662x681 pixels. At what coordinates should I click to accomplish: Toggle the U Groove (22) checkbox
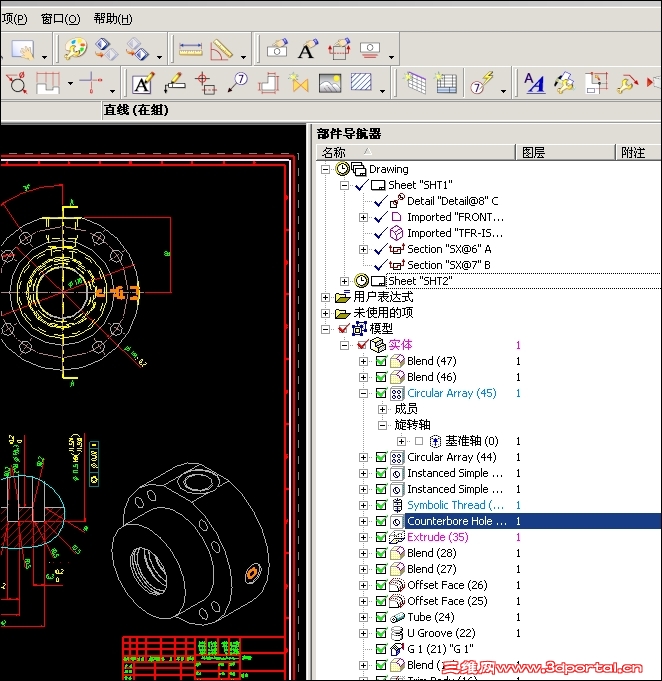coord(381,633)
